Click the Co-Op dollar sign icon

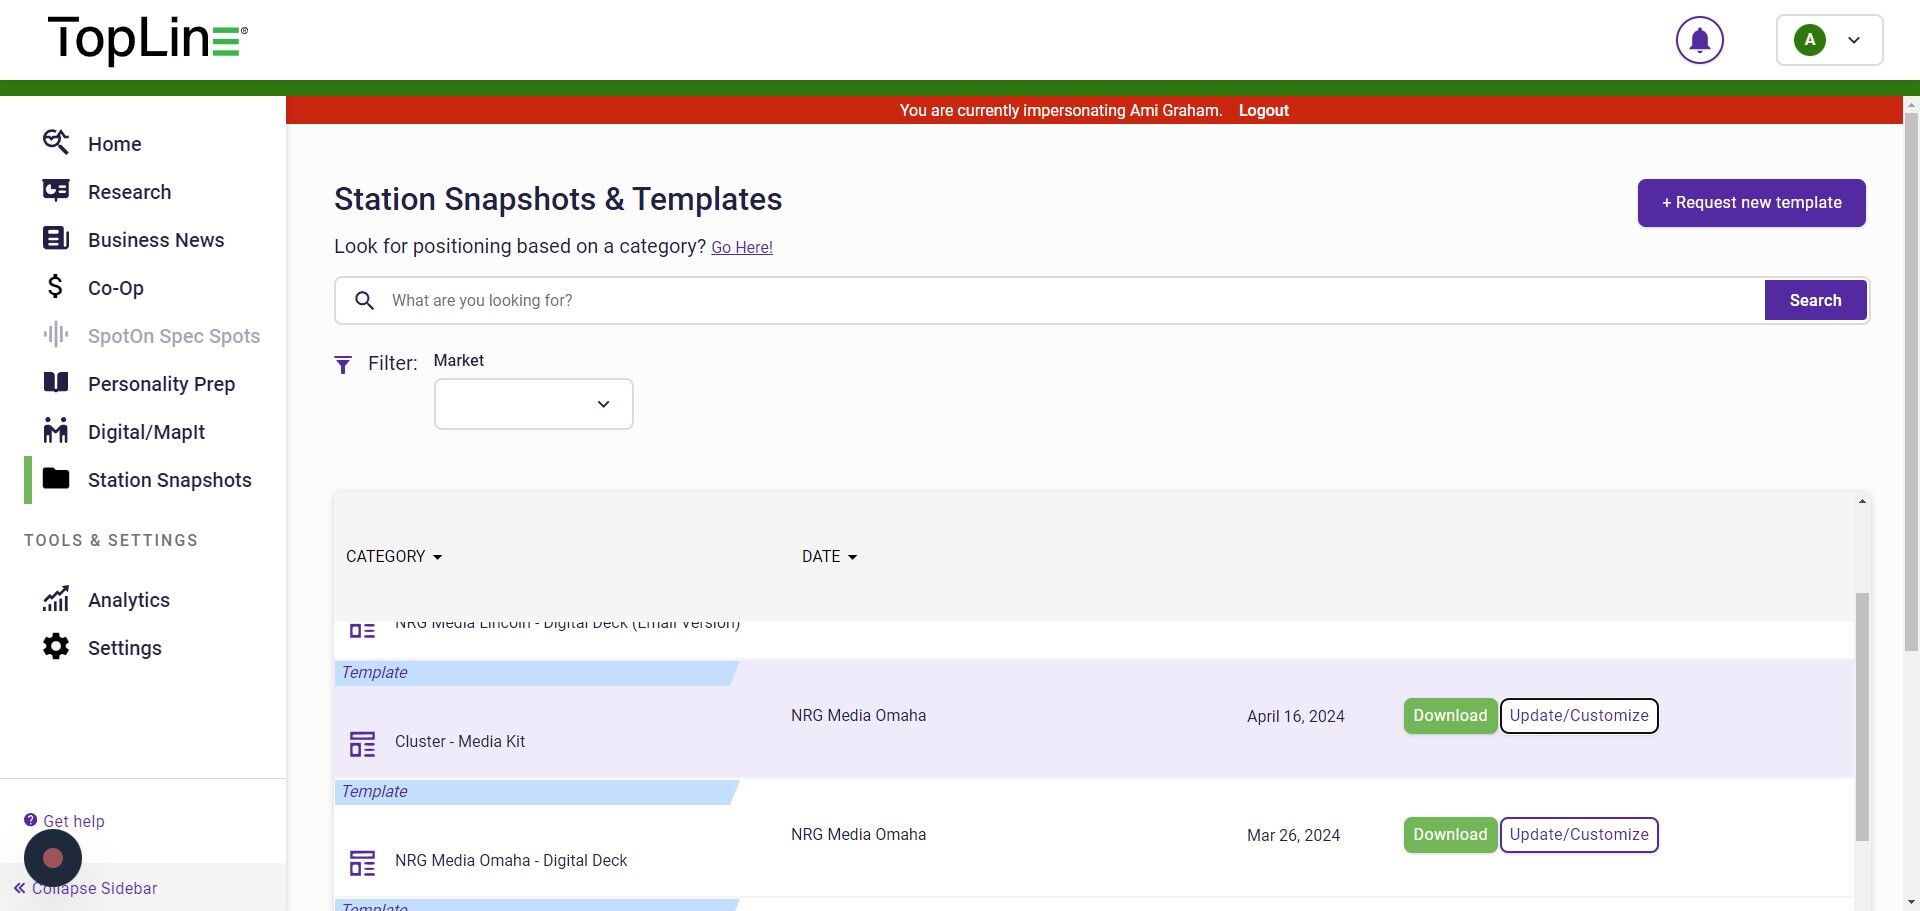click(x=56, y=287)
